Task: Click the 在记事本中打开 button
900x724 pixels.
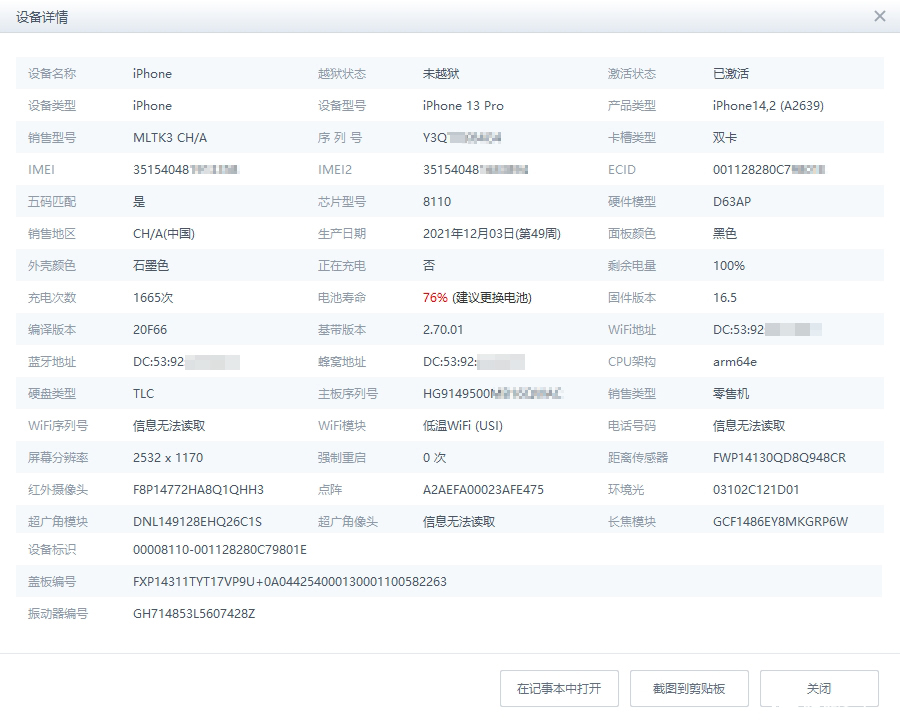Action: click(559, 688)
